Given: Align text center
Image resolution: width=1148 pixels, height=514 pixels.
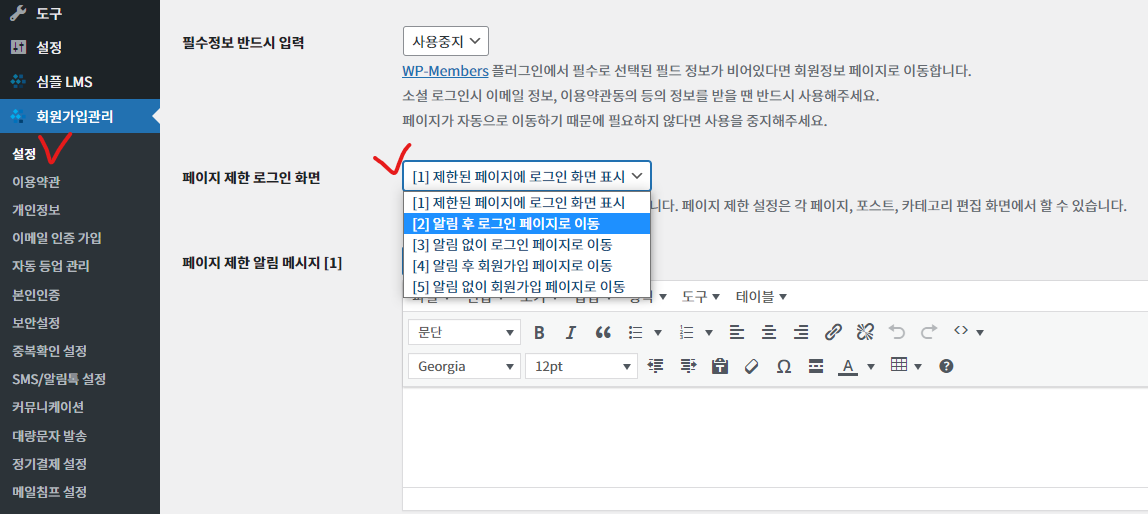Looking at the screenshot, I should point(769,332).
